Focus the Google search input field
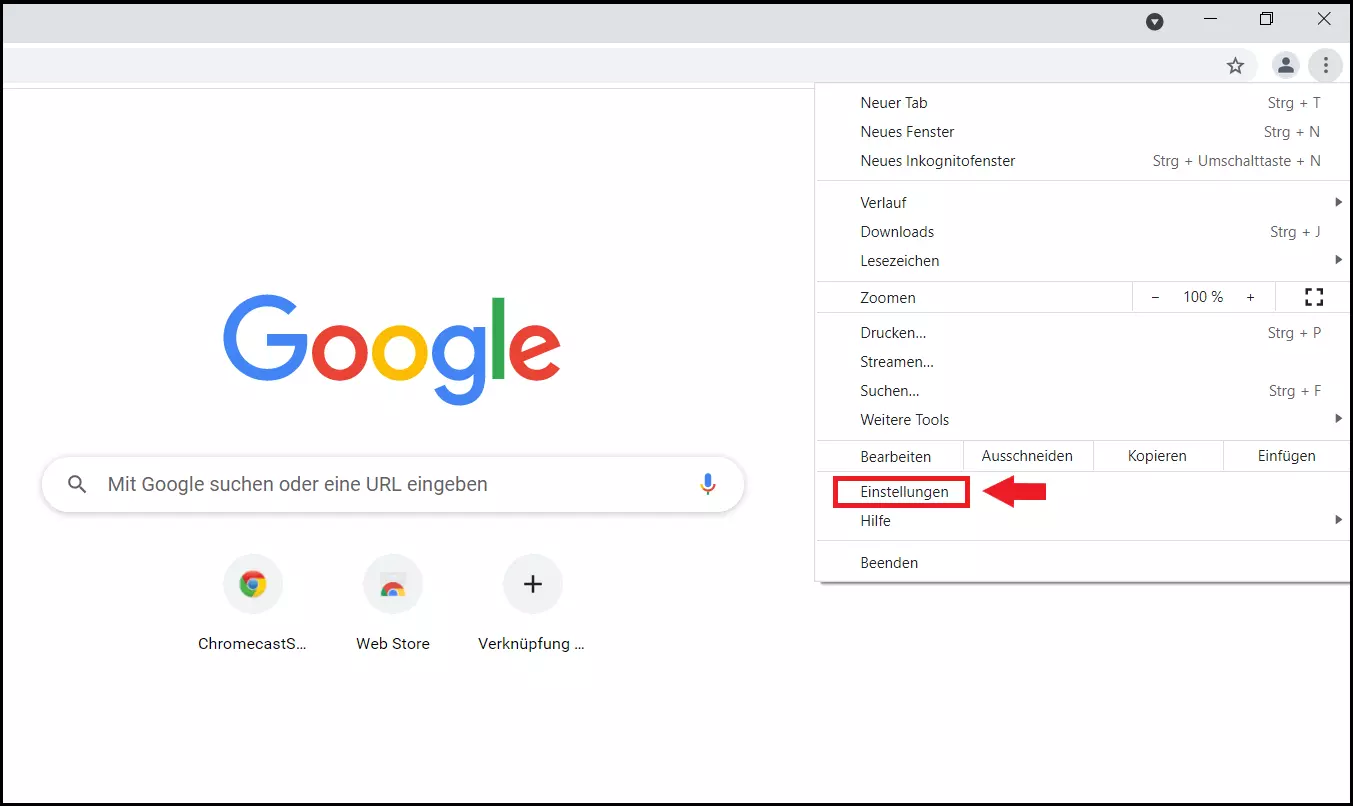 pos(393,484)
